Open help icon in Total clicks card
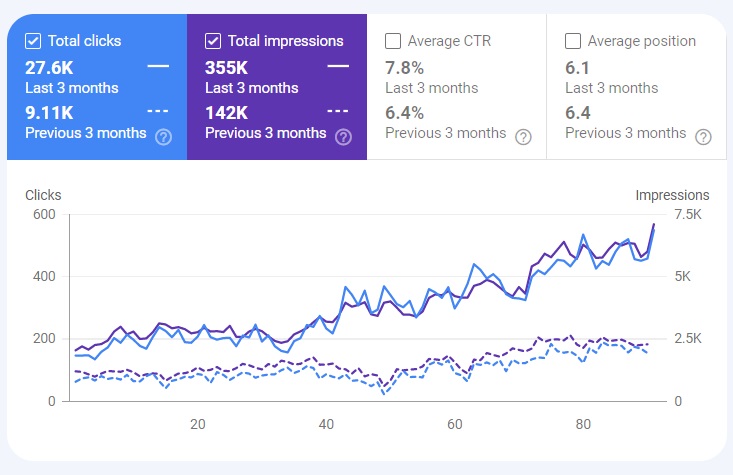733x475 pixels. (x=163, y=137)
